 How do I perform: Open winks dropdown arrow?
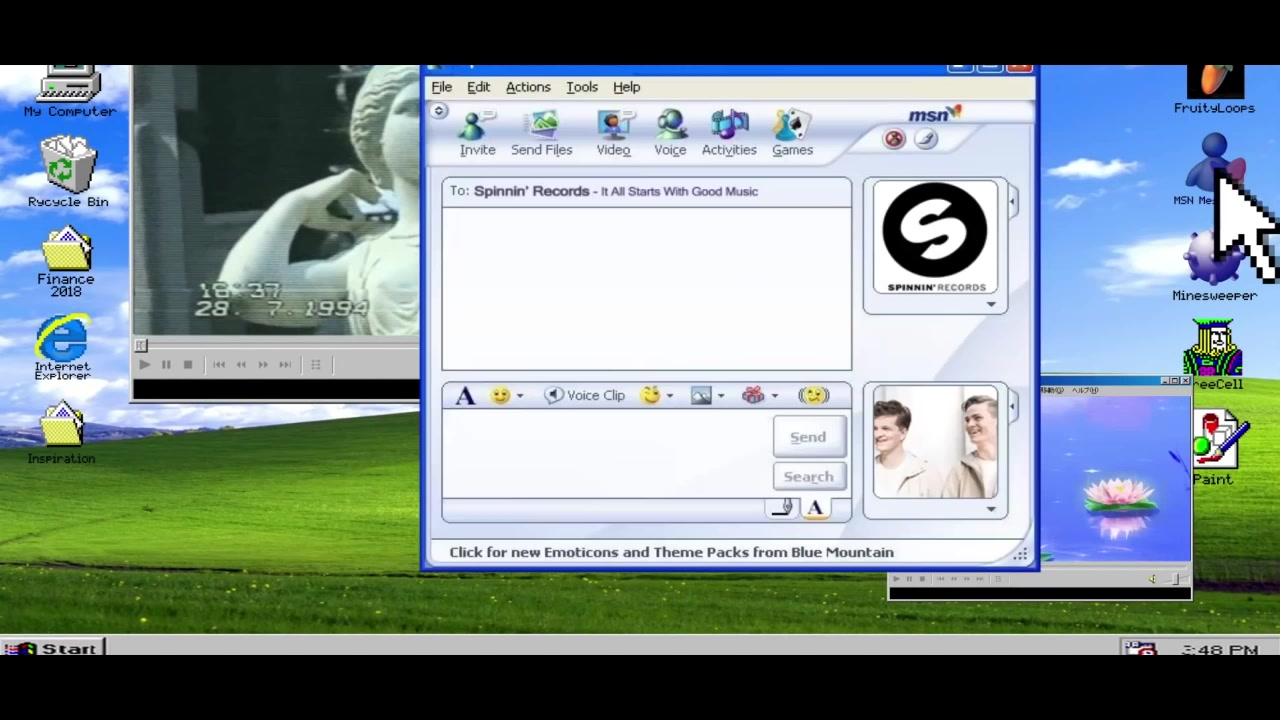(x=669, y=396)
